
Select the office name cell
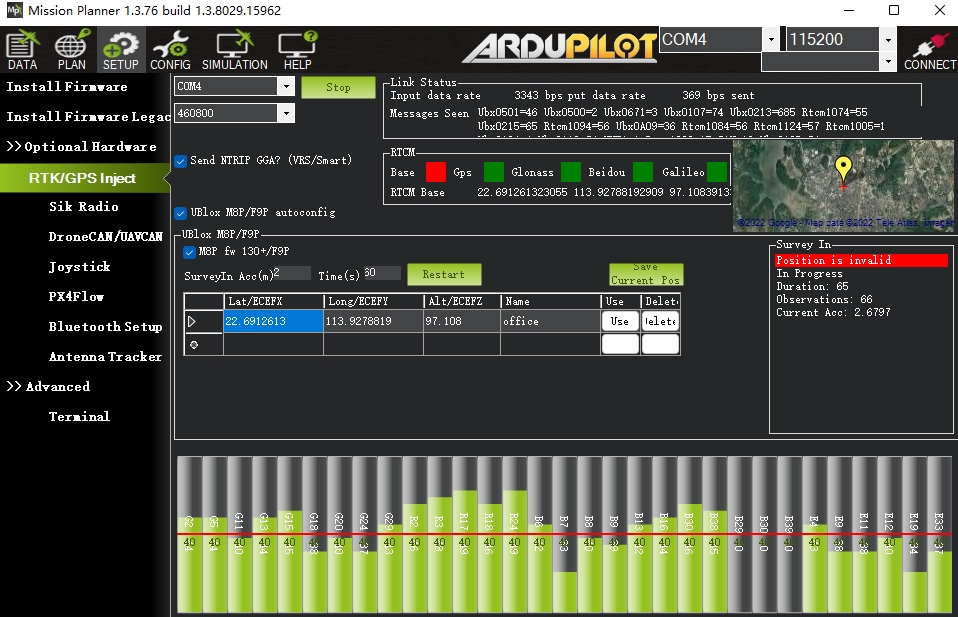pyautogui.click(x=550, y=321)
